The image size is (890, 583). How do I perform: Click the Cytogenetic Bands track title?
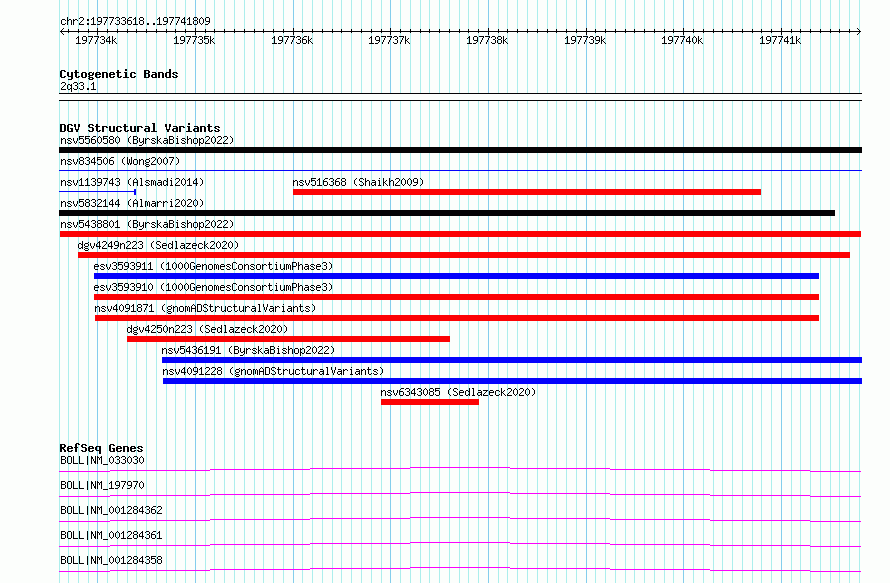[119, 74]
